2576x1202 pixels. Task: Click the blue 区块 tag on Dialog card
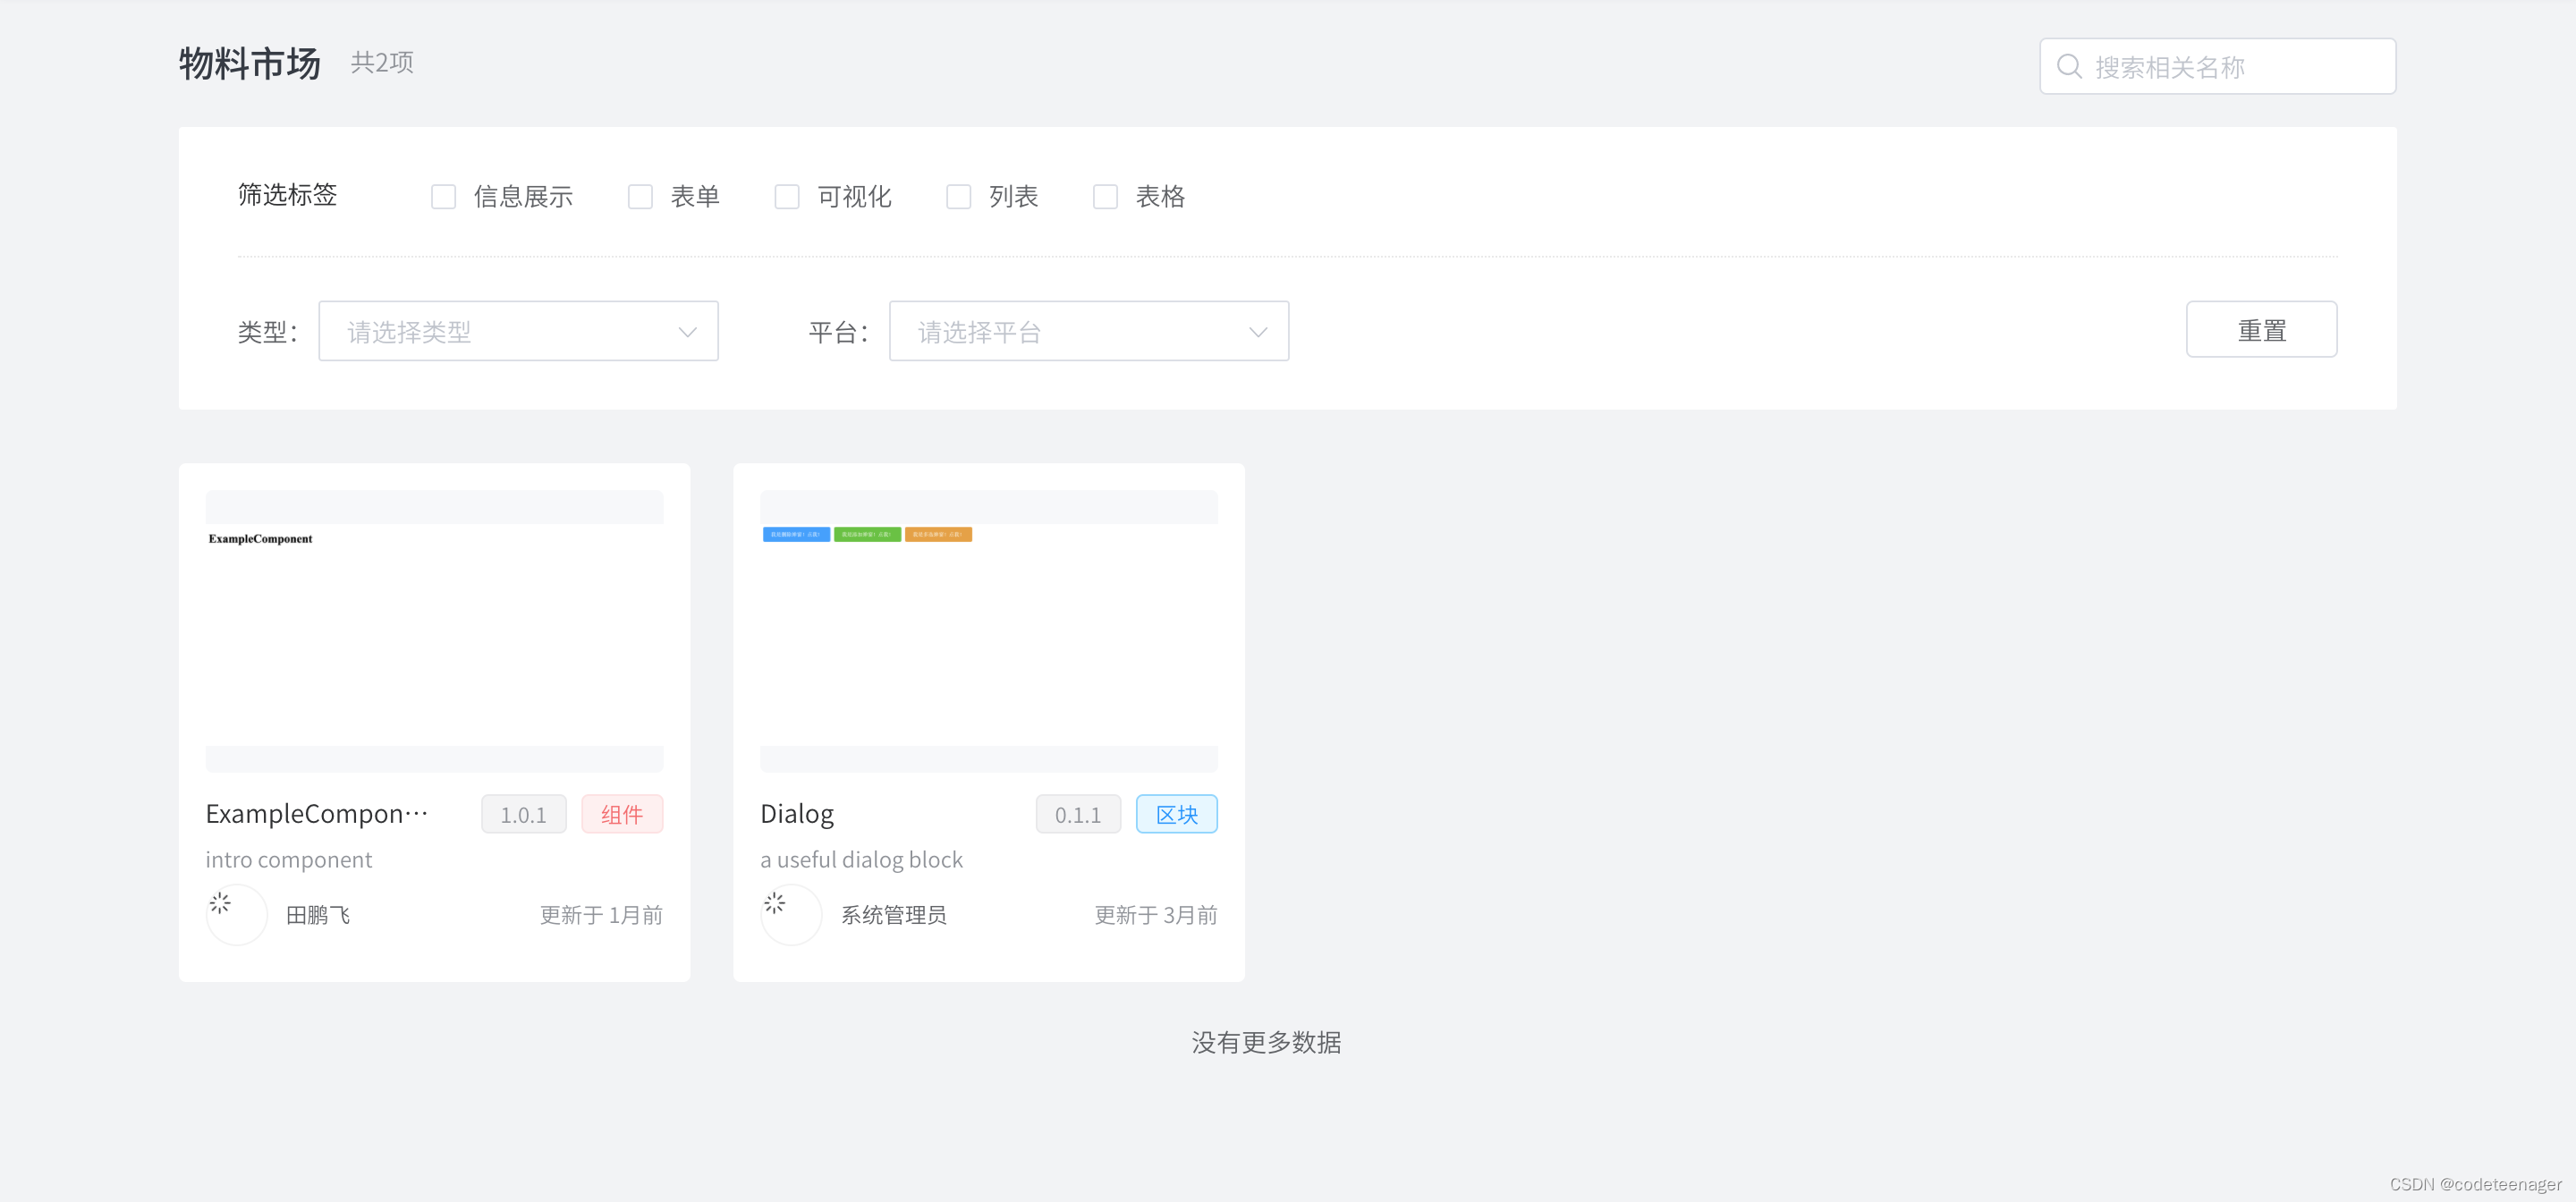(x=1176, y=814)
